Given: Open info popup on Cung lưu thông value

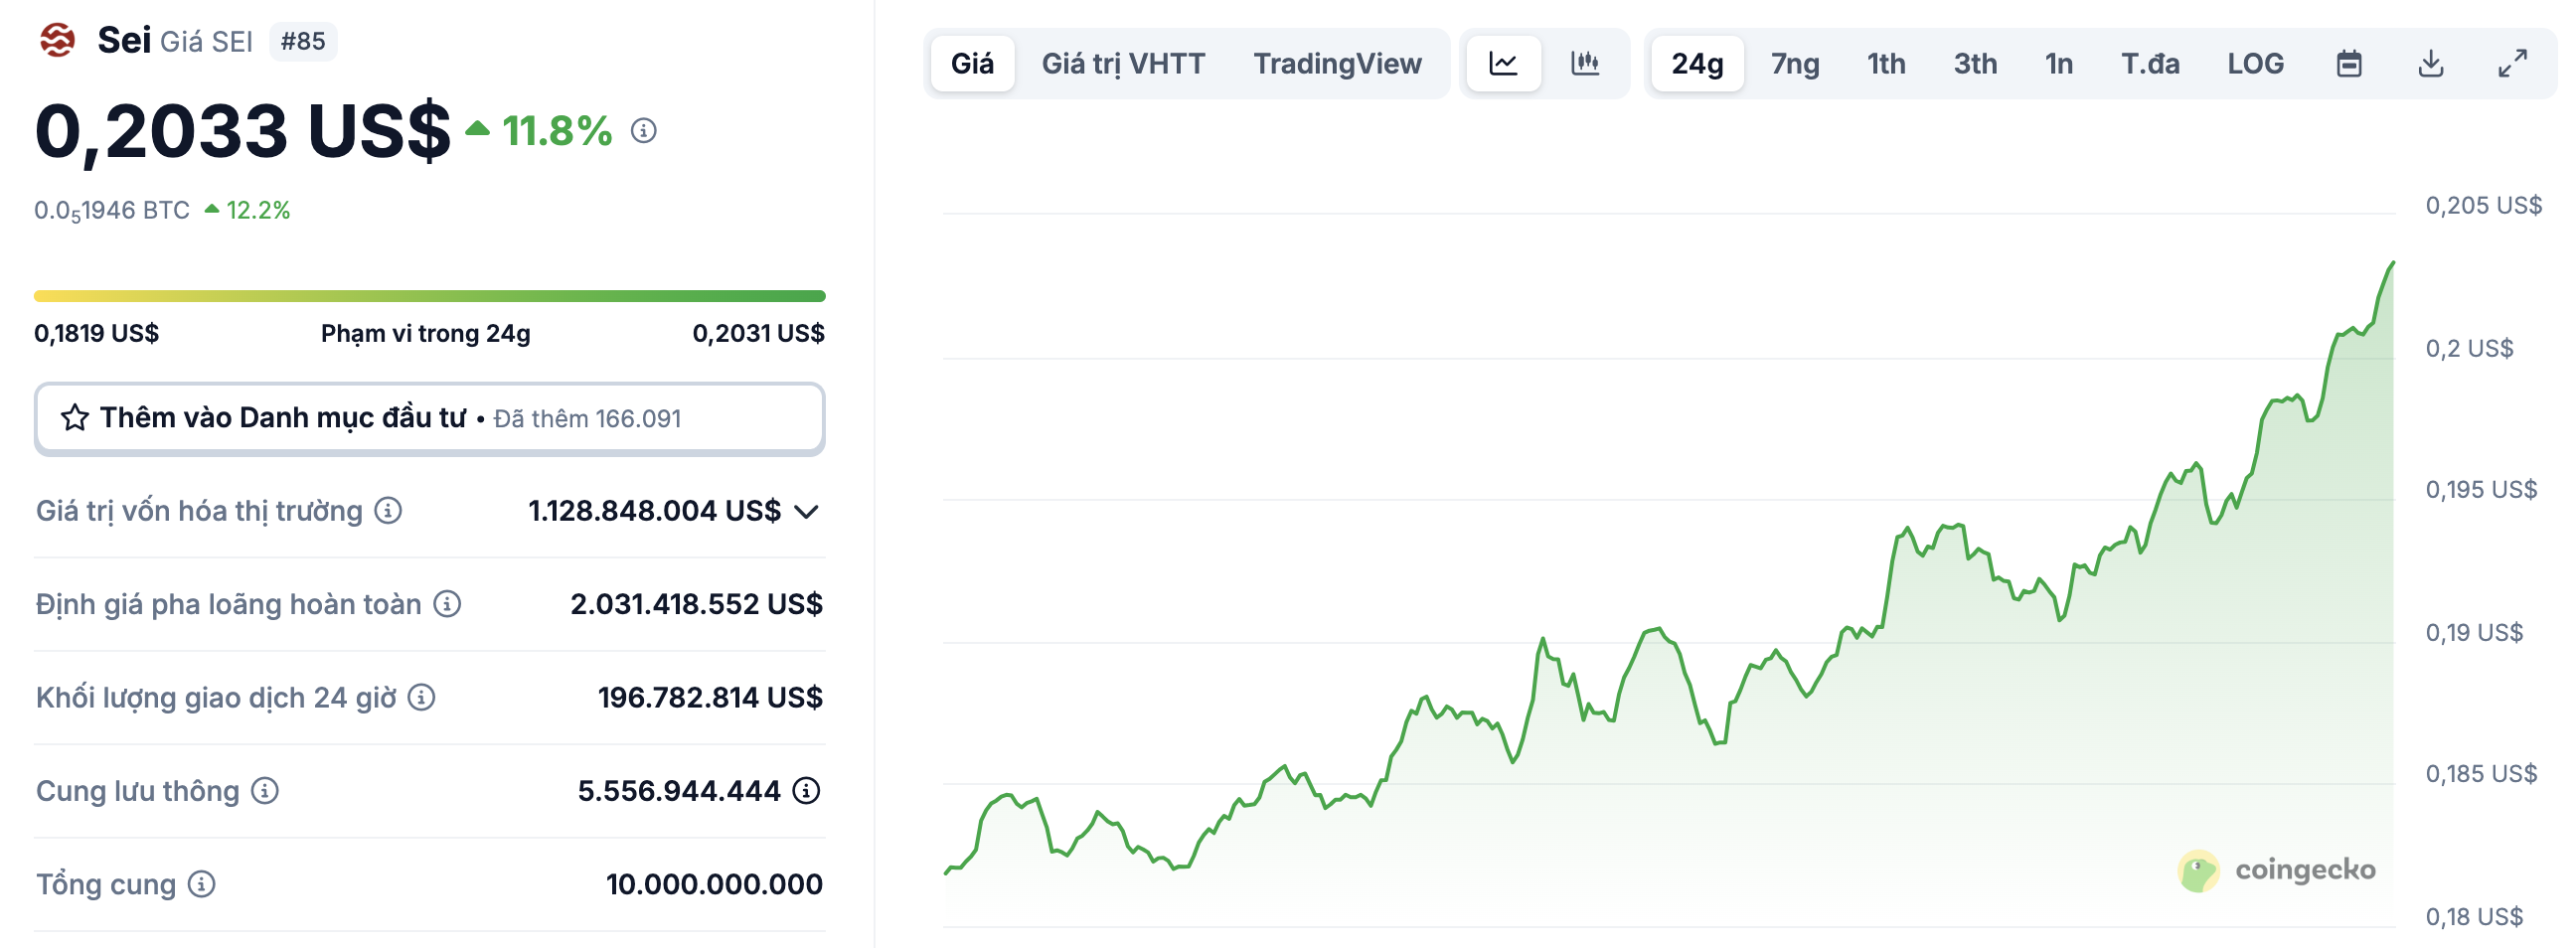Looking at the screenshot, I should tap(806, 790).
